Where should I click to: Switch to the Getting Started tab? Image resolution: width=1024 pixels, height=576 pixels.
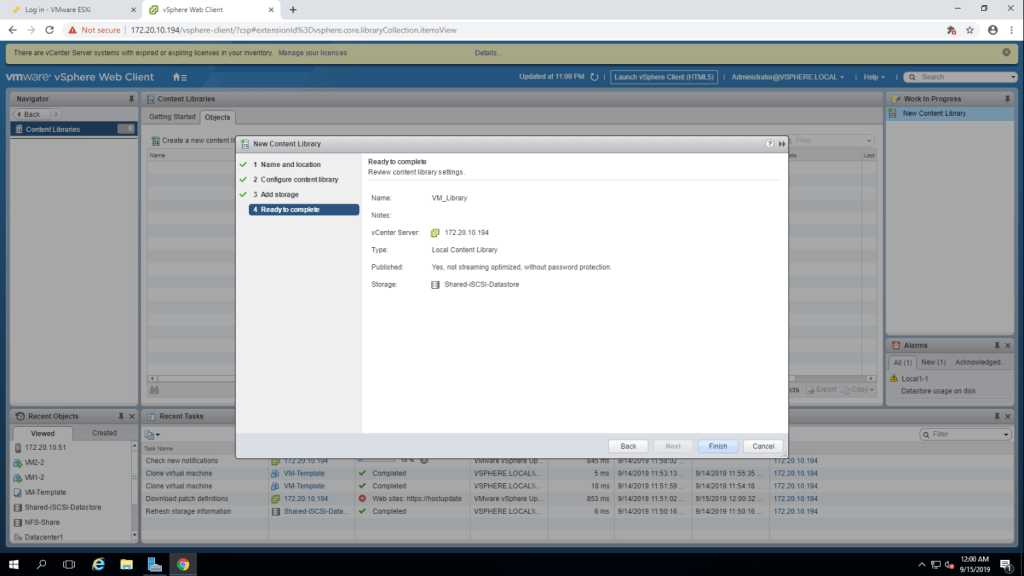(172, 117)
